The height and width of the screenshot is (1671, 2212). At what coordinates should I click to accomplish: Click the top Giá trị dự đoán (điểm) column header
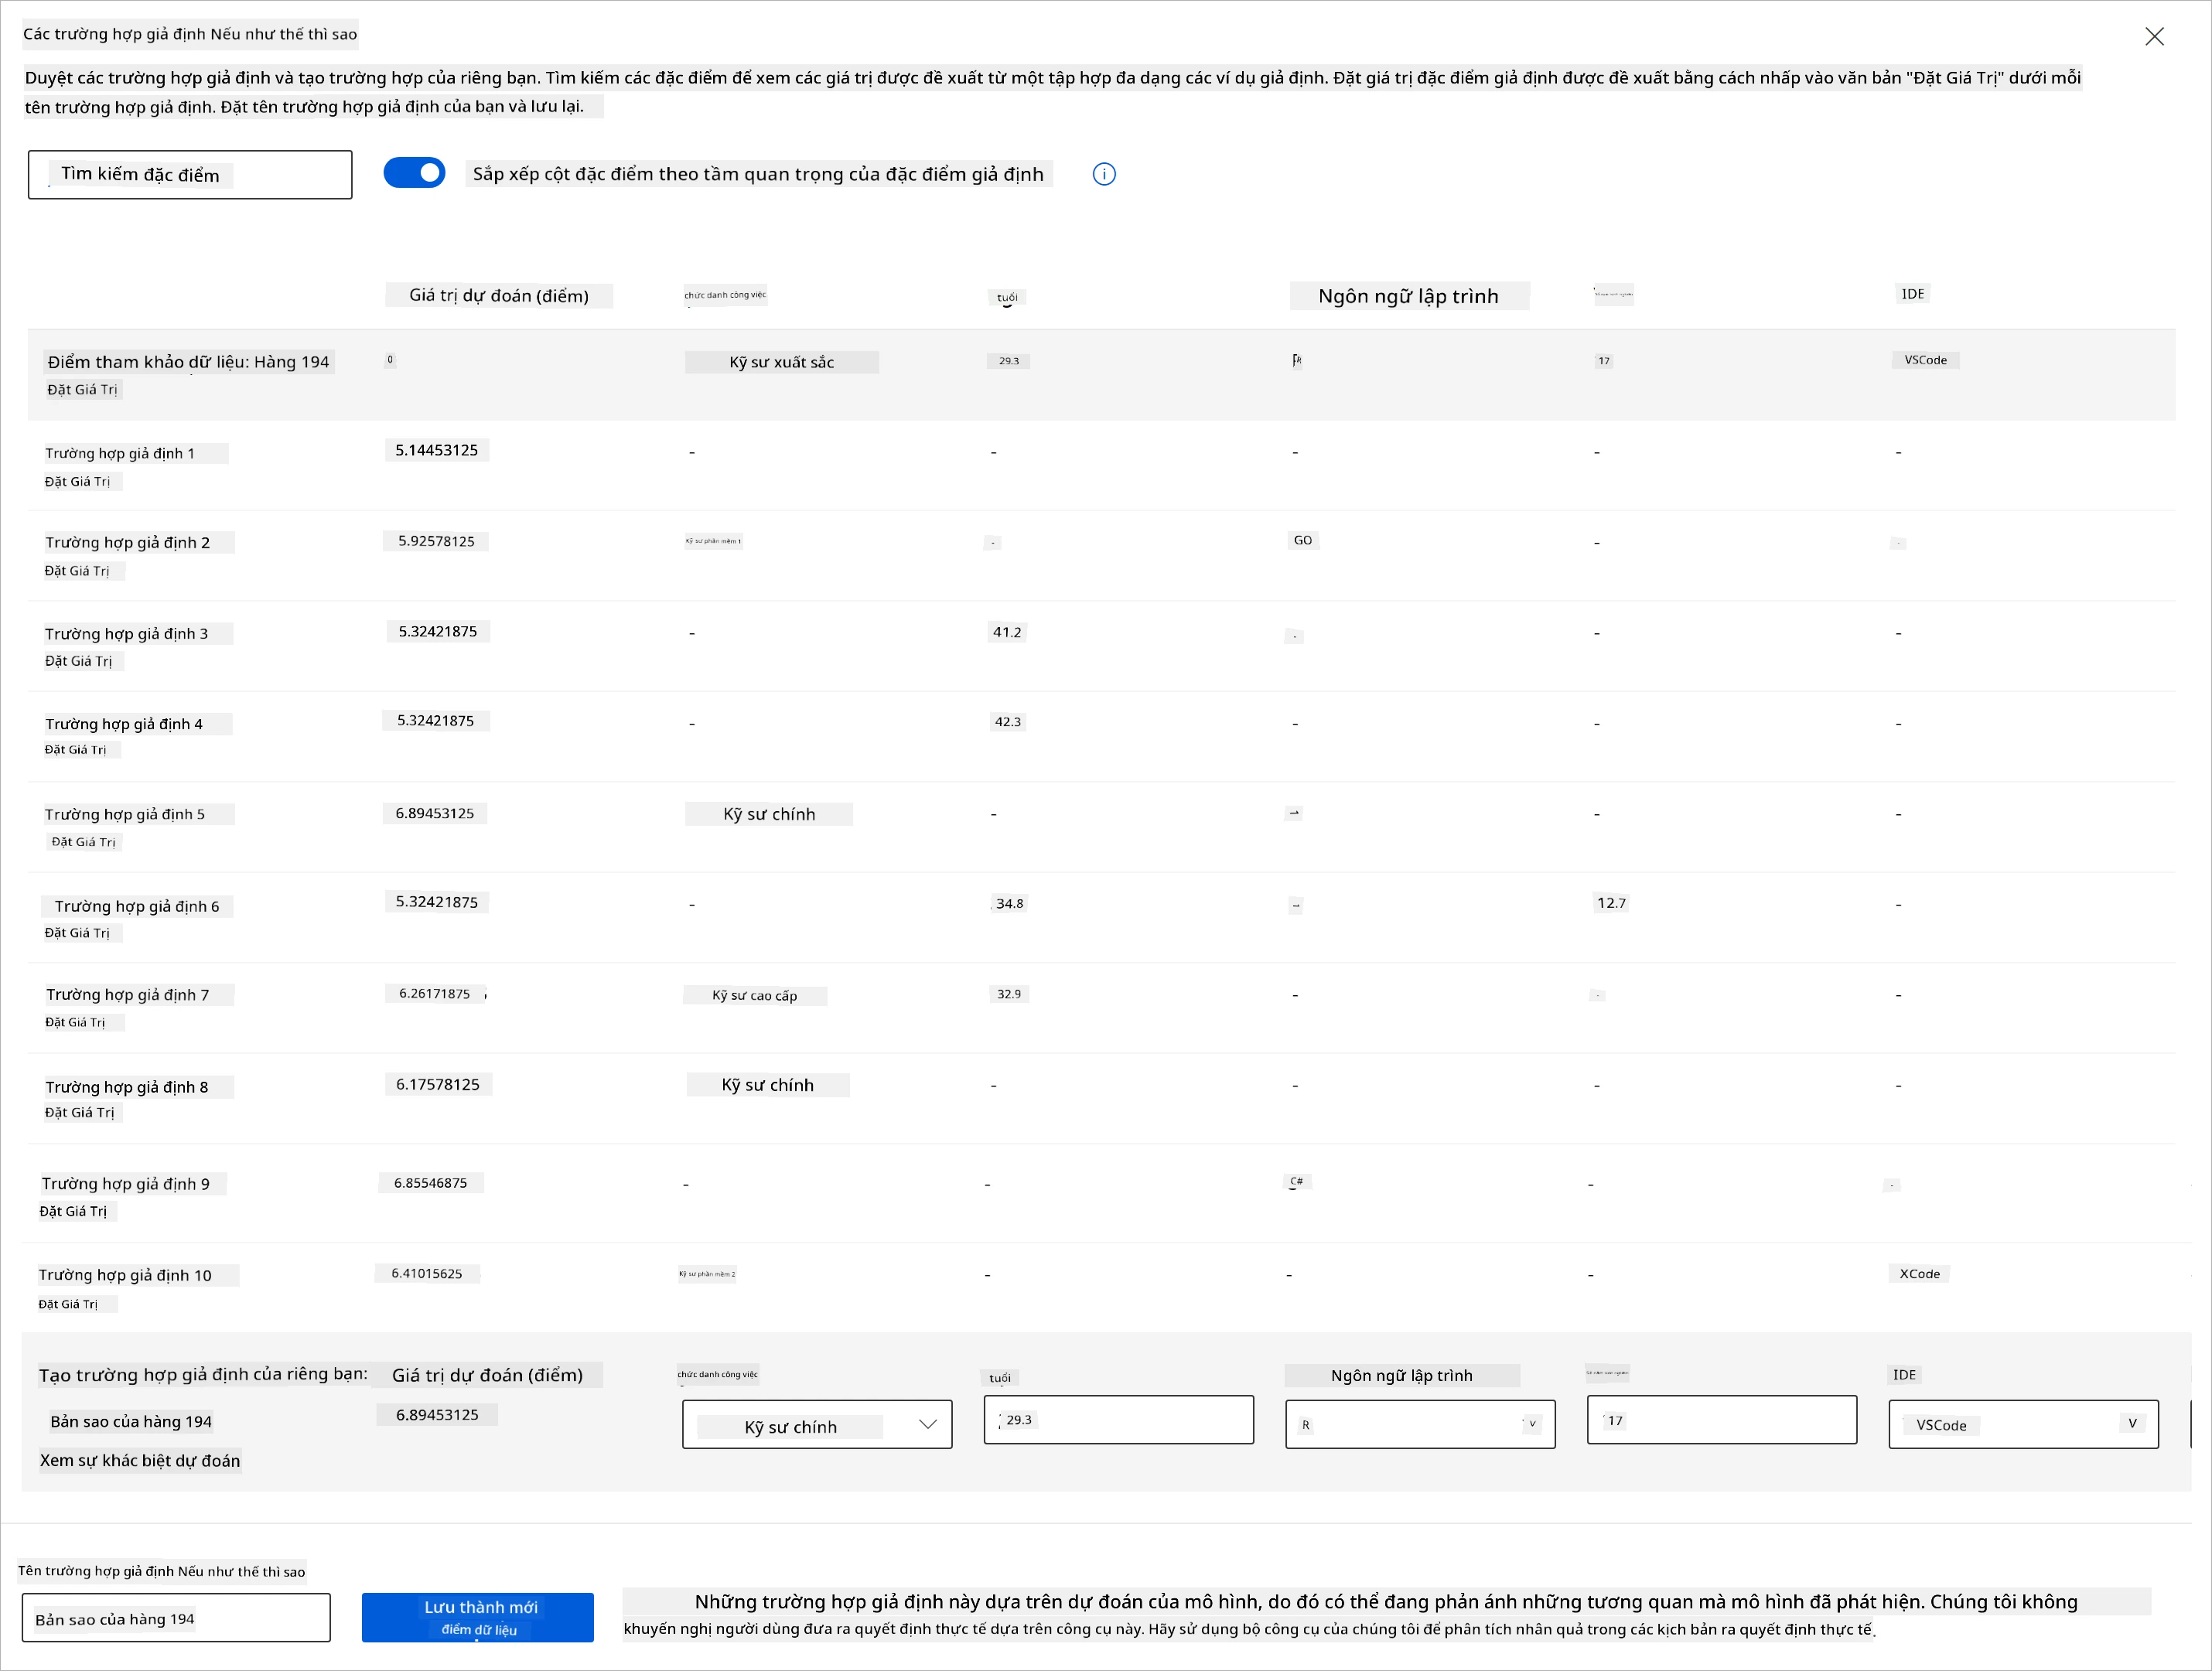click(x=499, y=296)
